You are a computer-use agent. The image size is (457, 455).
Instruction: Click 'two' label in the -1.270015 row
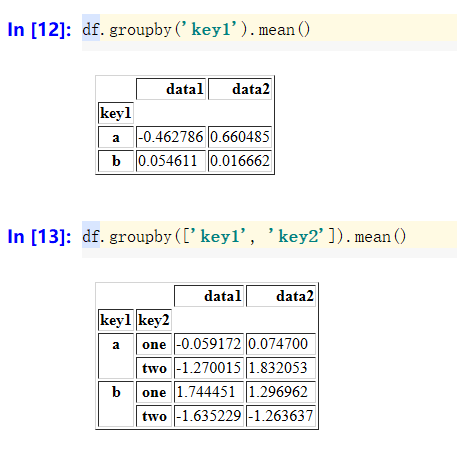point(154,368)
